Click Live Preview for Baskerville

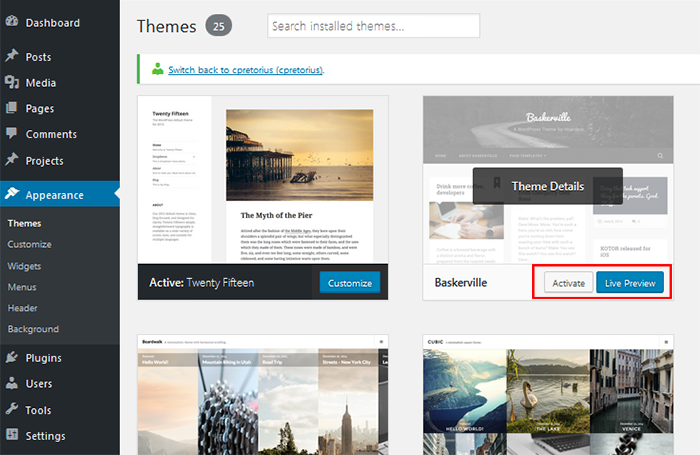tap(630, 283)
